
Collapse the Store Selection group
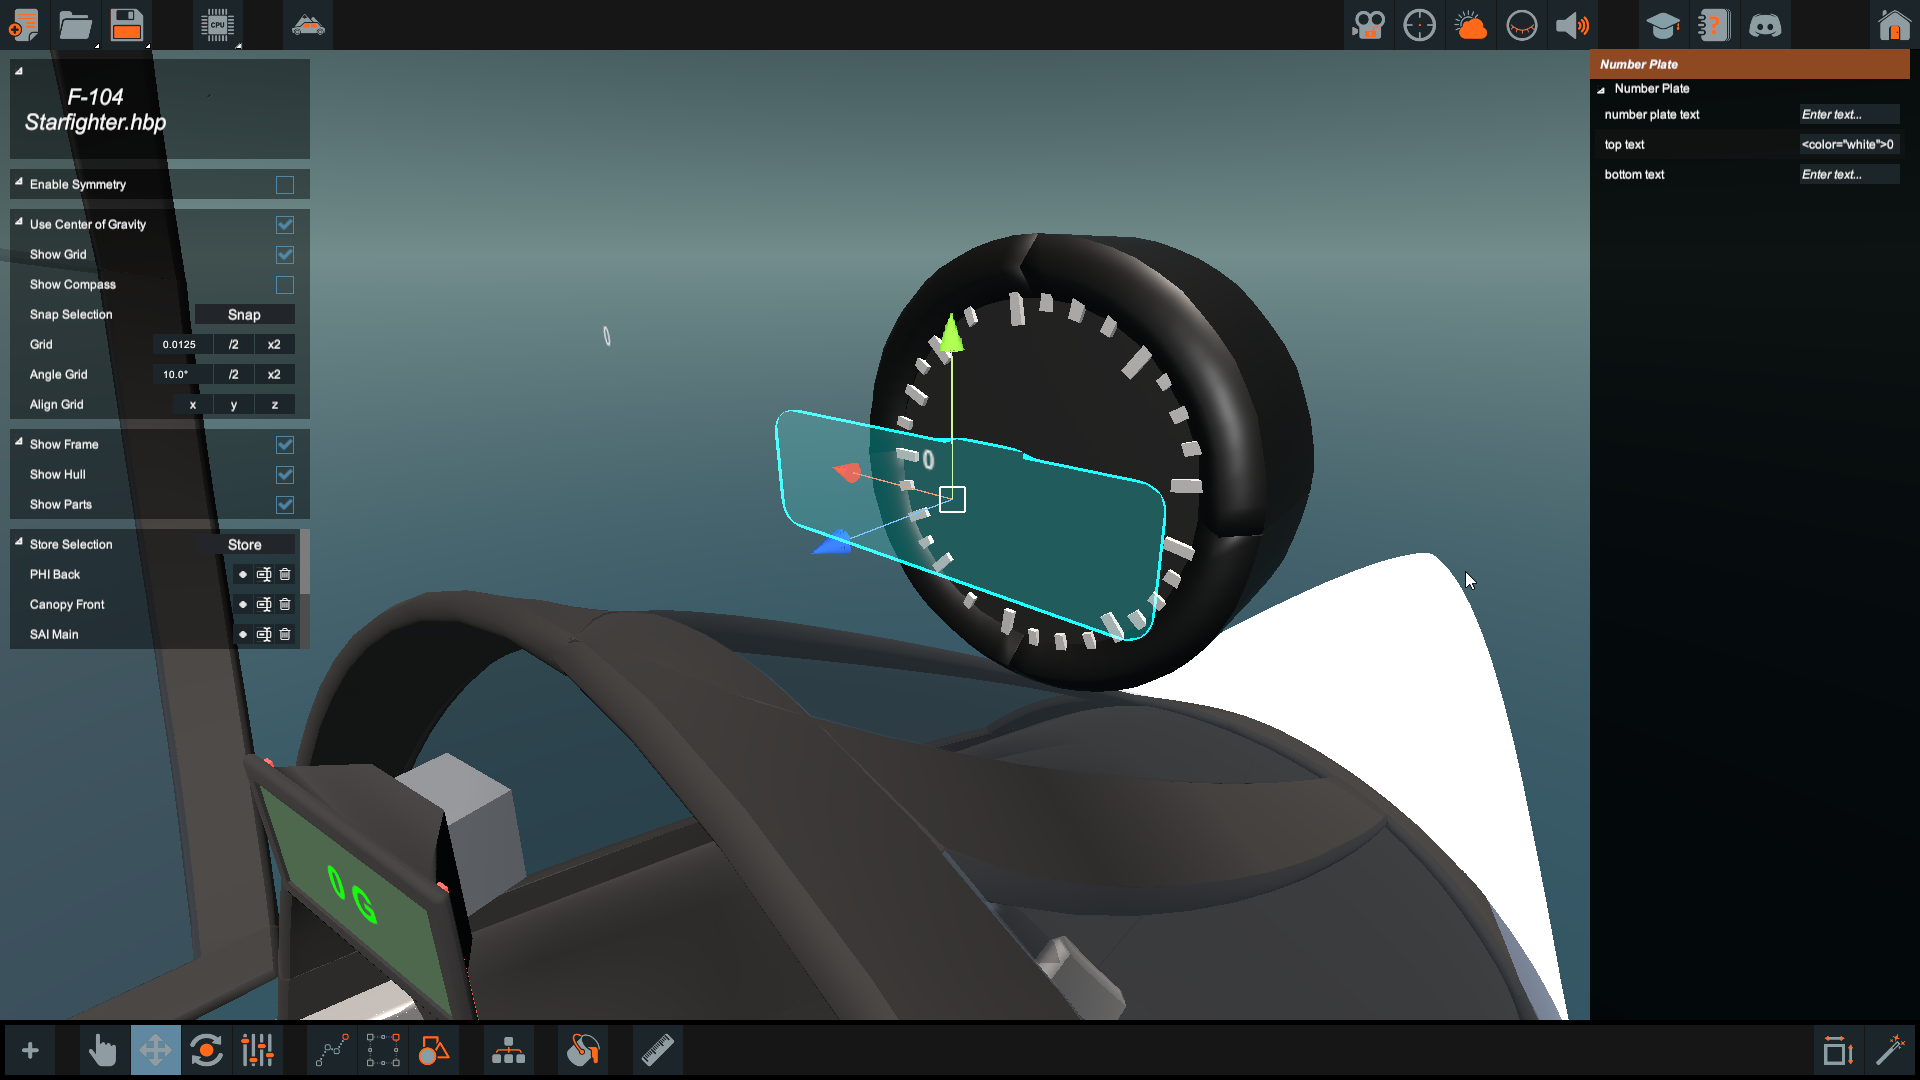tap(19, 542)
